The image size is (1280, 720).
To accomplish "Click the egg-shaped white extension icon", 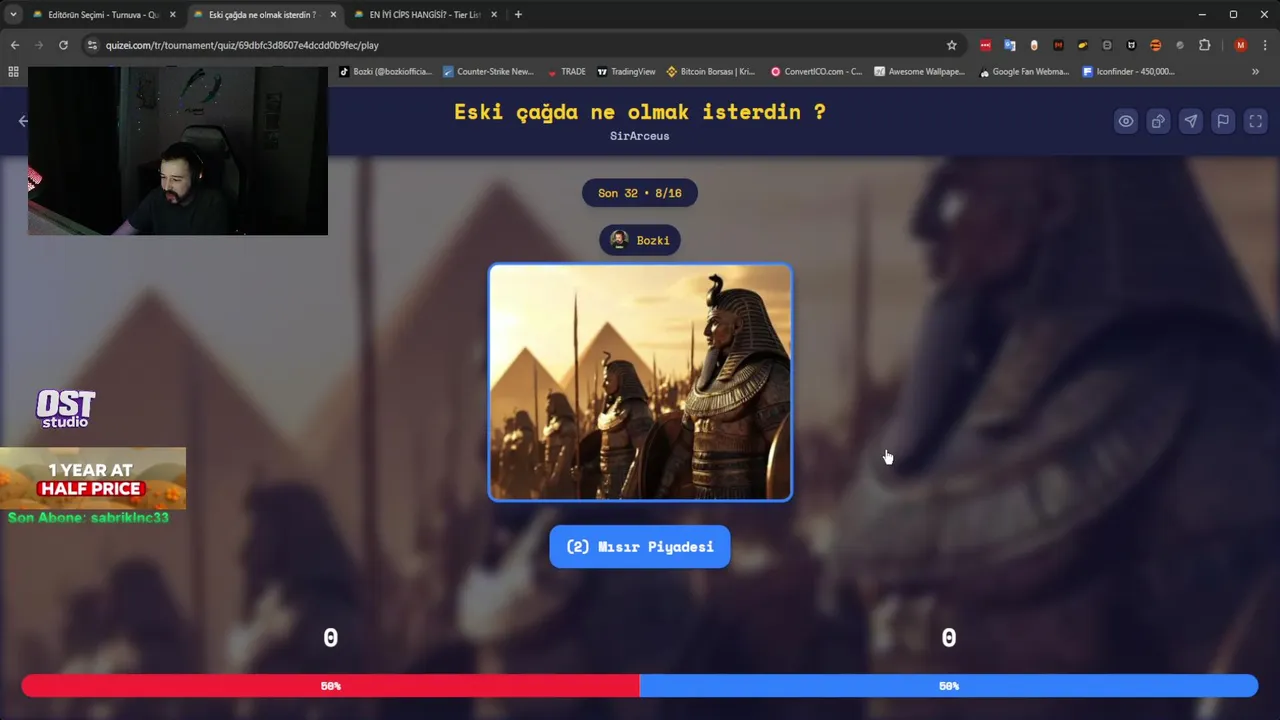I will tap(1034, 45).
